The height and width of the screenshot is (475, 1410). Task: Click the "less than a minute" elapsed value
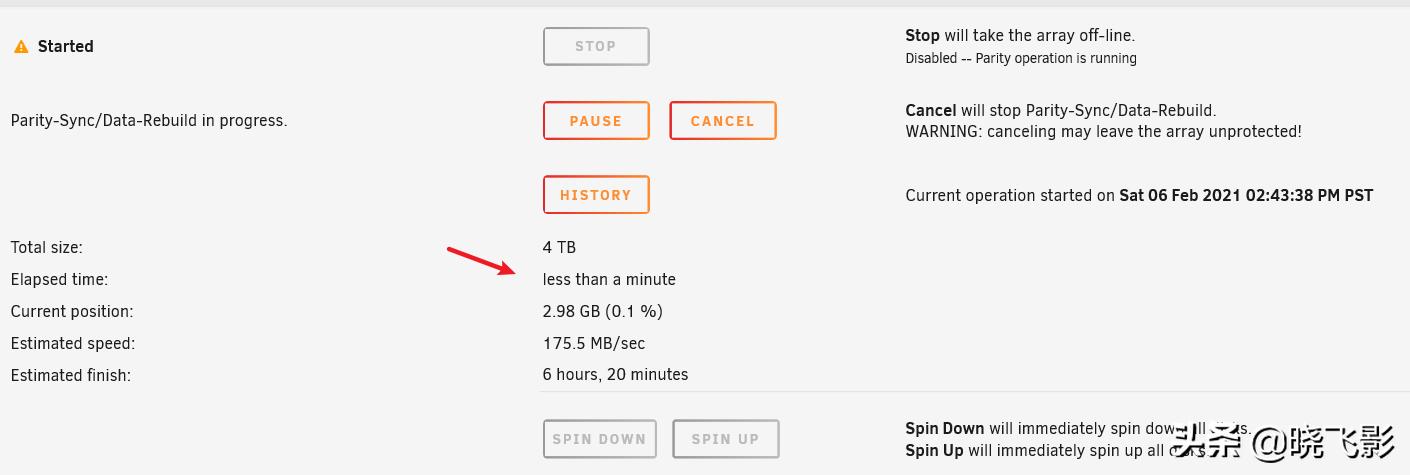(609, 279)
